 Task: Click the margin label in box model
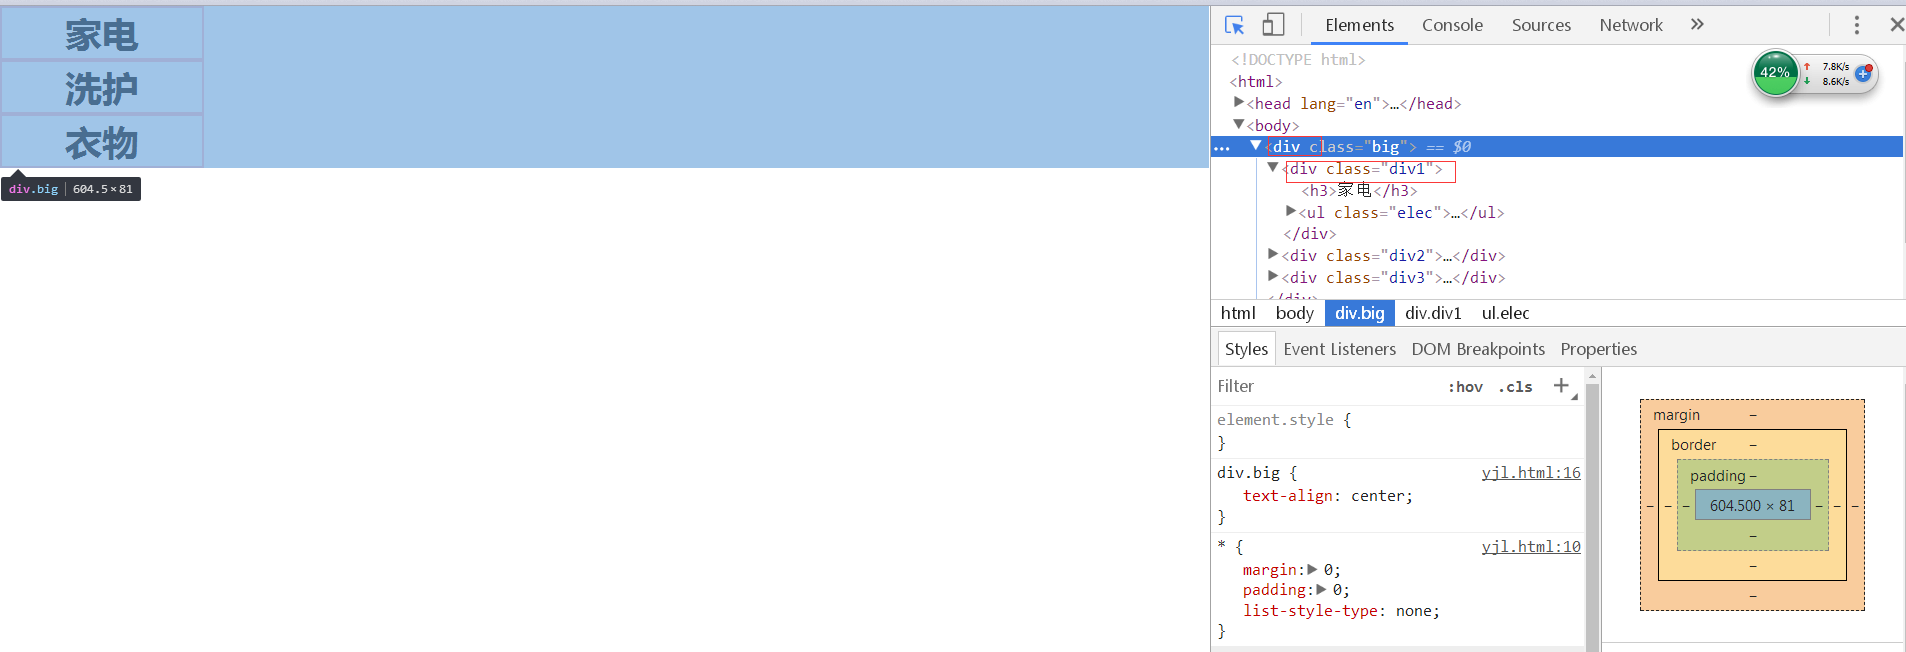1676,415
